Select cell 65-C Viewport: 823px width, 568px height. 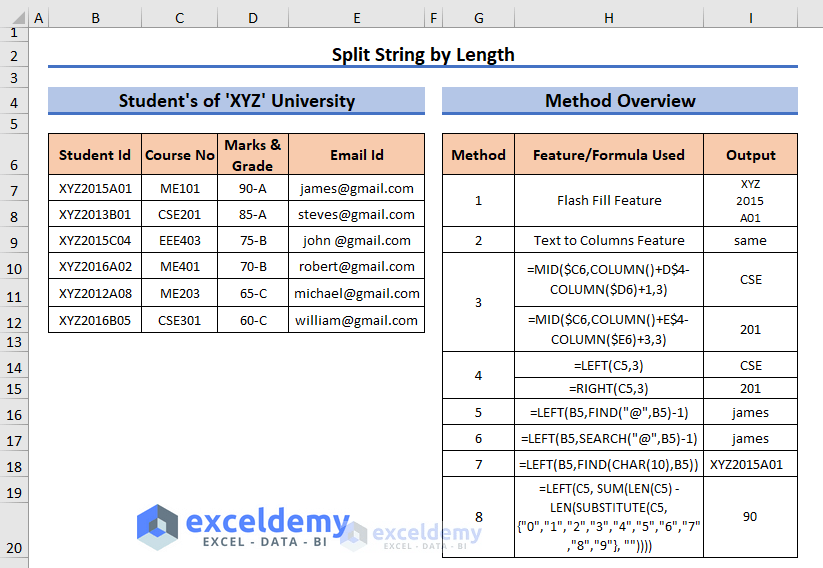click(253, 293)
